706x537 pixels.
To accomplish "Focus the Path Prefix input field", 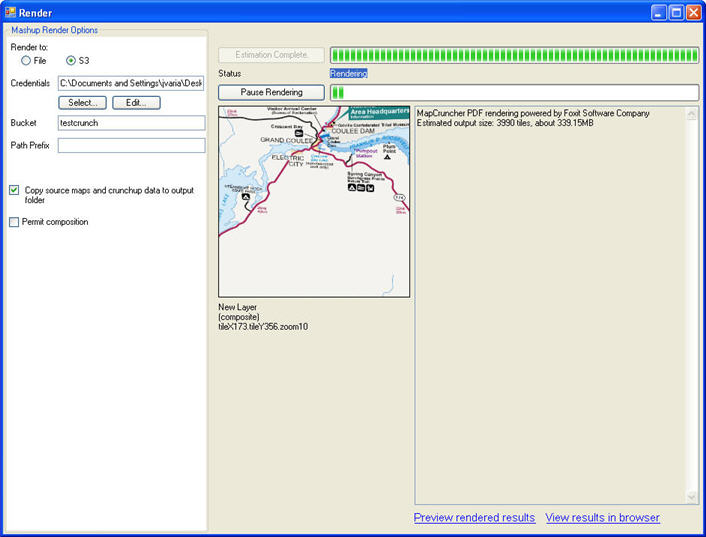I will pyautogui.click(x=131, y=146).
